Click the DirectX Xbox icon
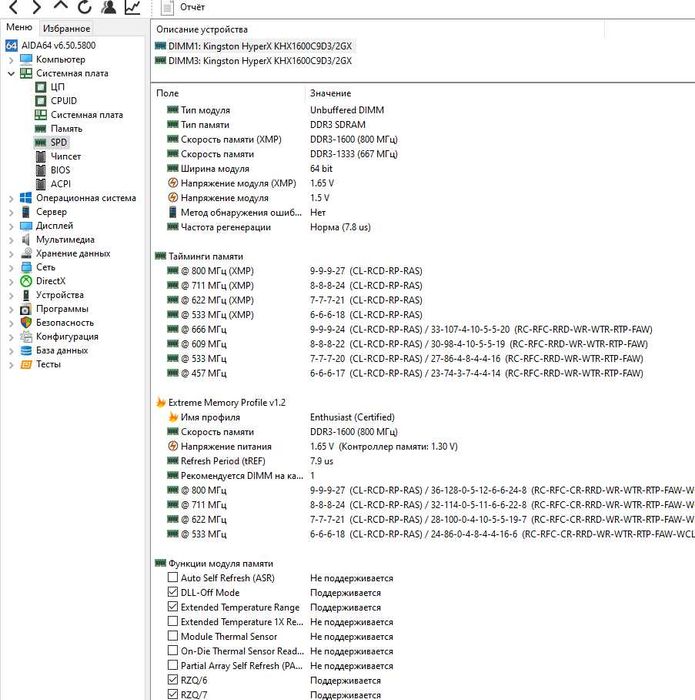The image size is (695, 700). (x=26, y=281)
